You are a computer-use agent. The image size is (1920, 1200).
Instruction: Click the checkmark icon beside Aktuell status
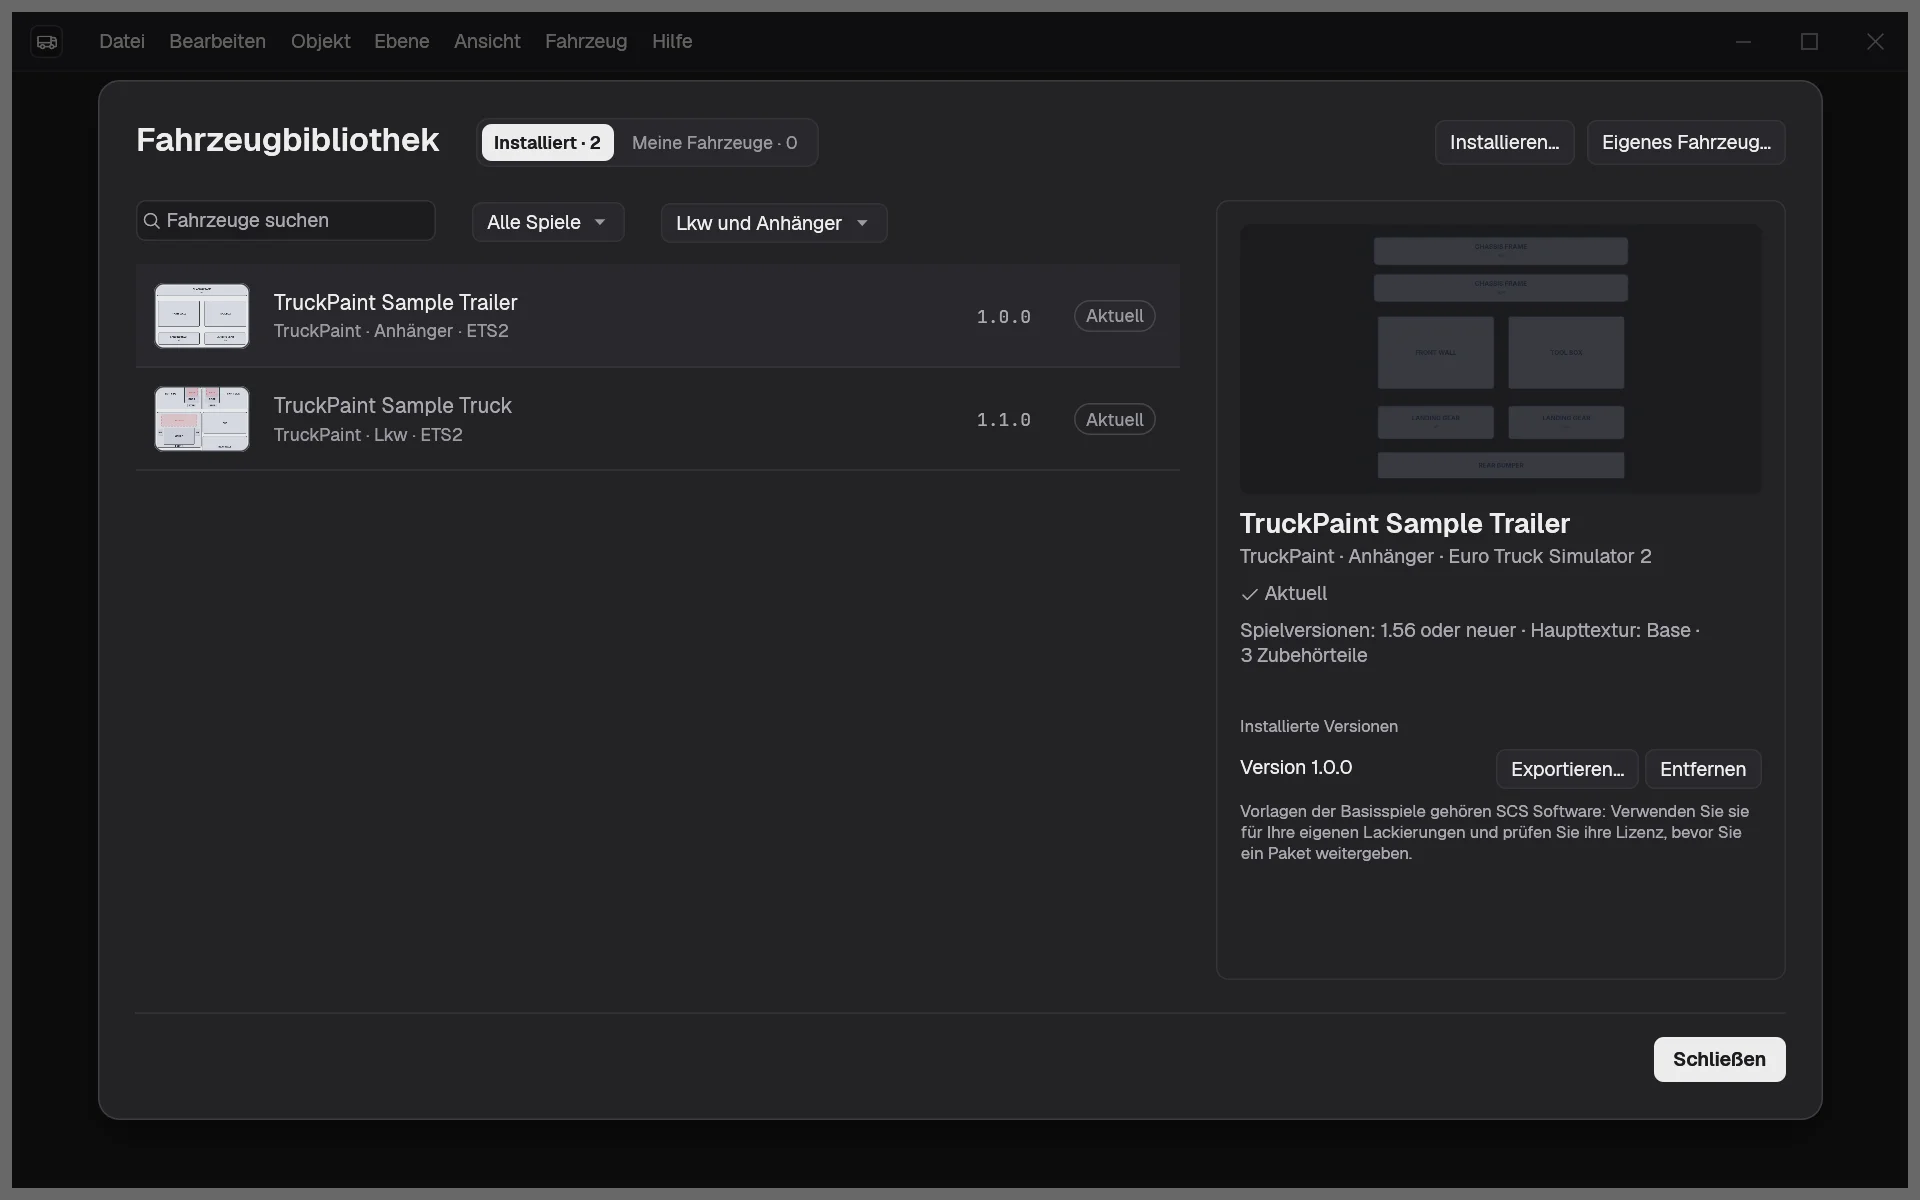click(x=1249, y=595)
